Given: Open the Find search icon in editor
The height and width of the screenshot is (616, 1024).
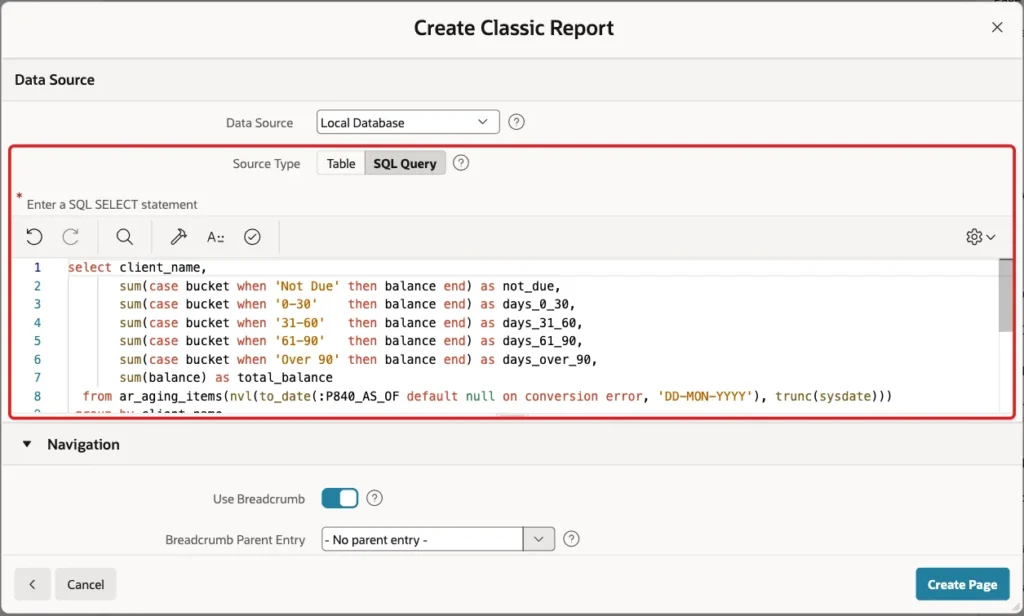Looking at the screenshot, I should pyautogui.click(x=125, y=236).
